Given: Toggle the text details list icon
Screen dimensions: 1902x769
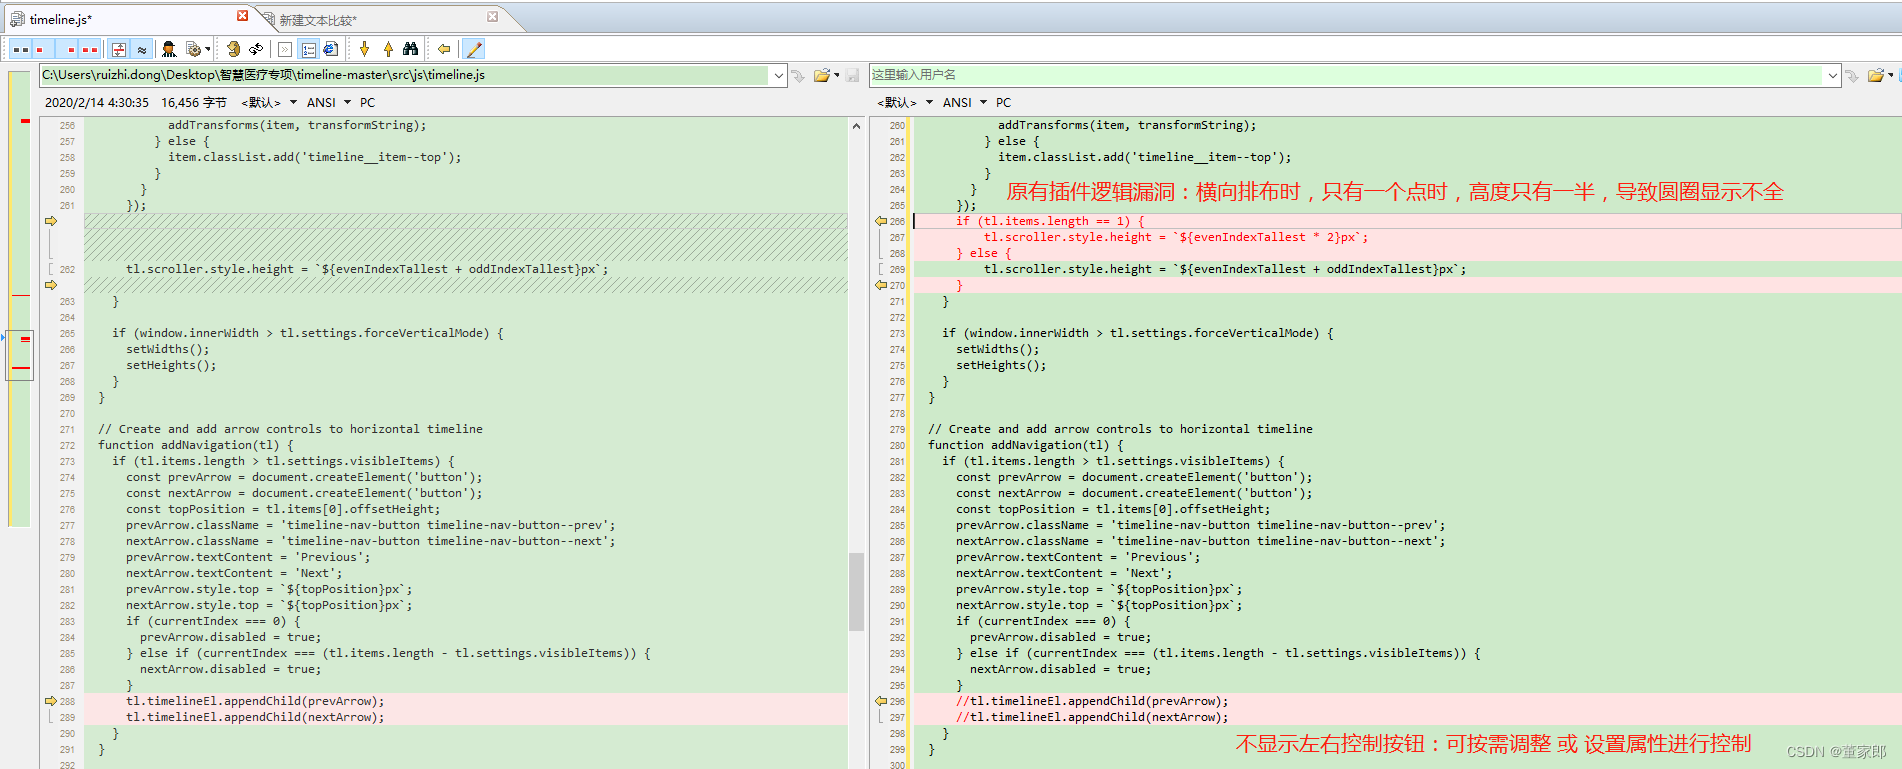Looking at the screenshot, I should pyautogui.click(x=308, y=49).
